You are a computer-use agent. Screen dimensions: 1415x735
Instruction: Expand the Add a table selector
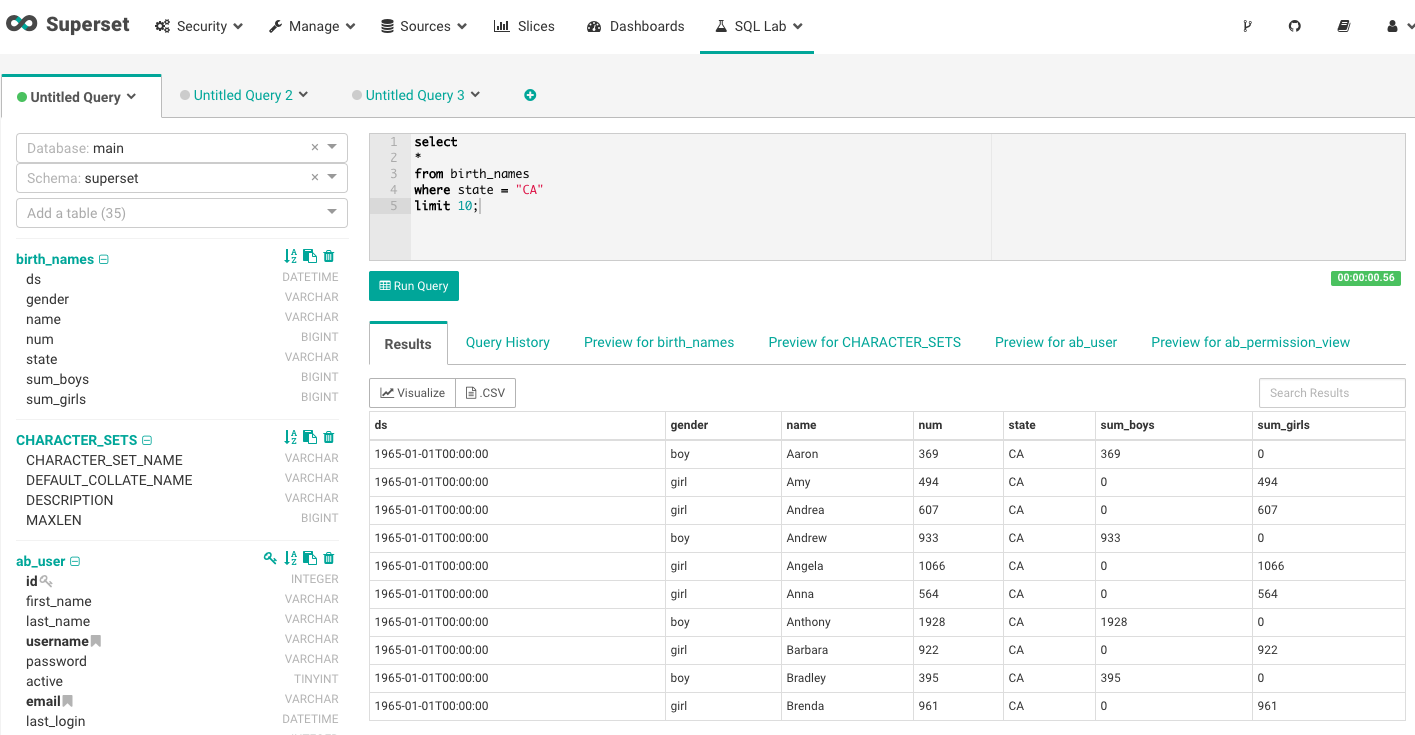(x=332, y=213)
